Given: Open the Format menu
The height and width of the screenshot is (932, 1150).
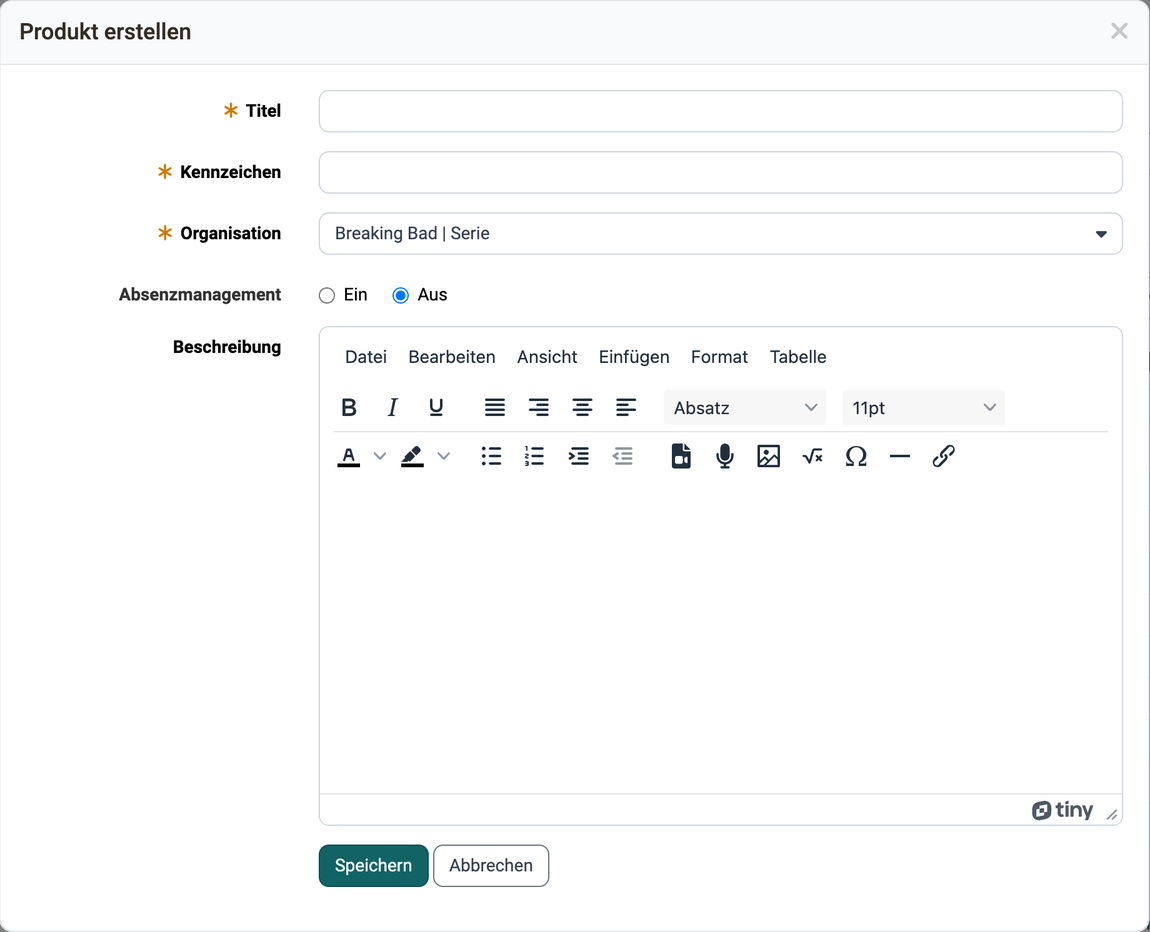Looking at the screenshot, I should click(x=719, y=357).
